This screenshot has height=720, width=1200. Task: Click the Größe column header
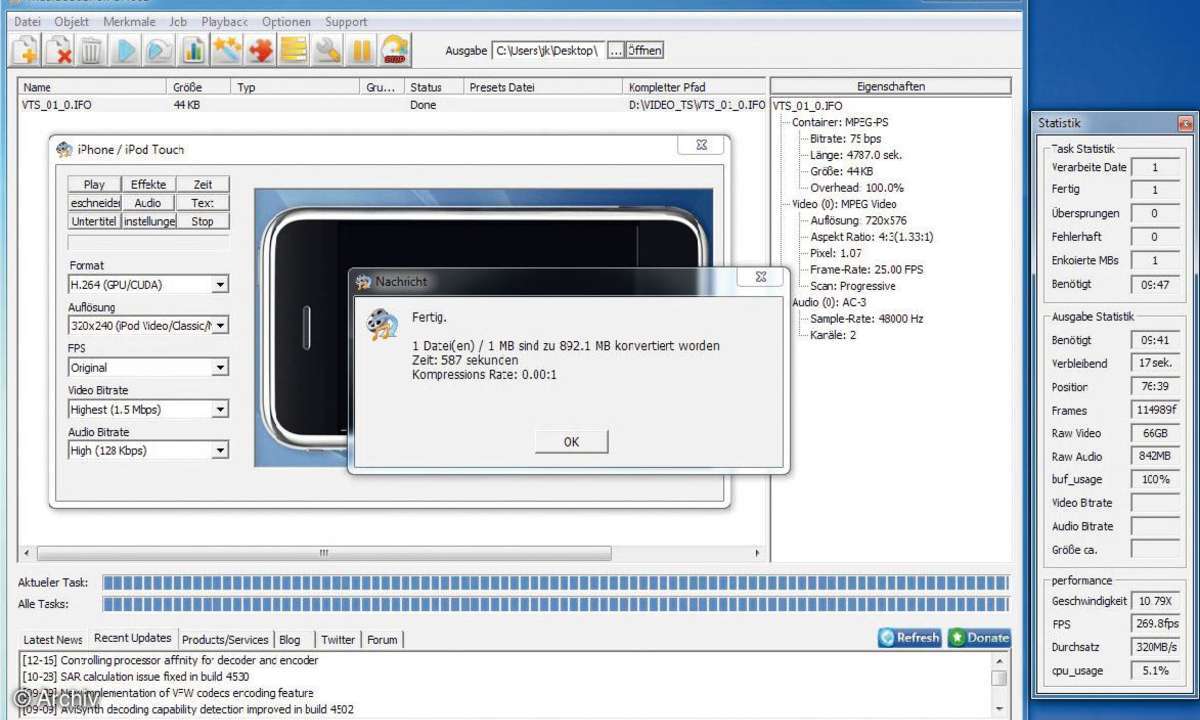199,87
